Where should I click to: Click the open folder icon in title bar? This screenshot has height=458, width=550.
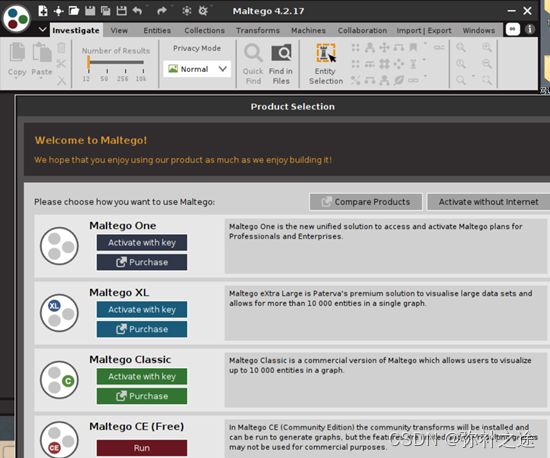tap(74, 11)
